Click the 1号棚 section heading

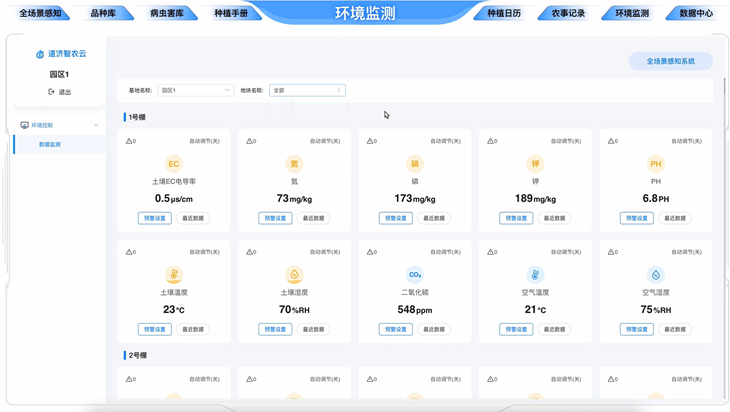[137, 117]
